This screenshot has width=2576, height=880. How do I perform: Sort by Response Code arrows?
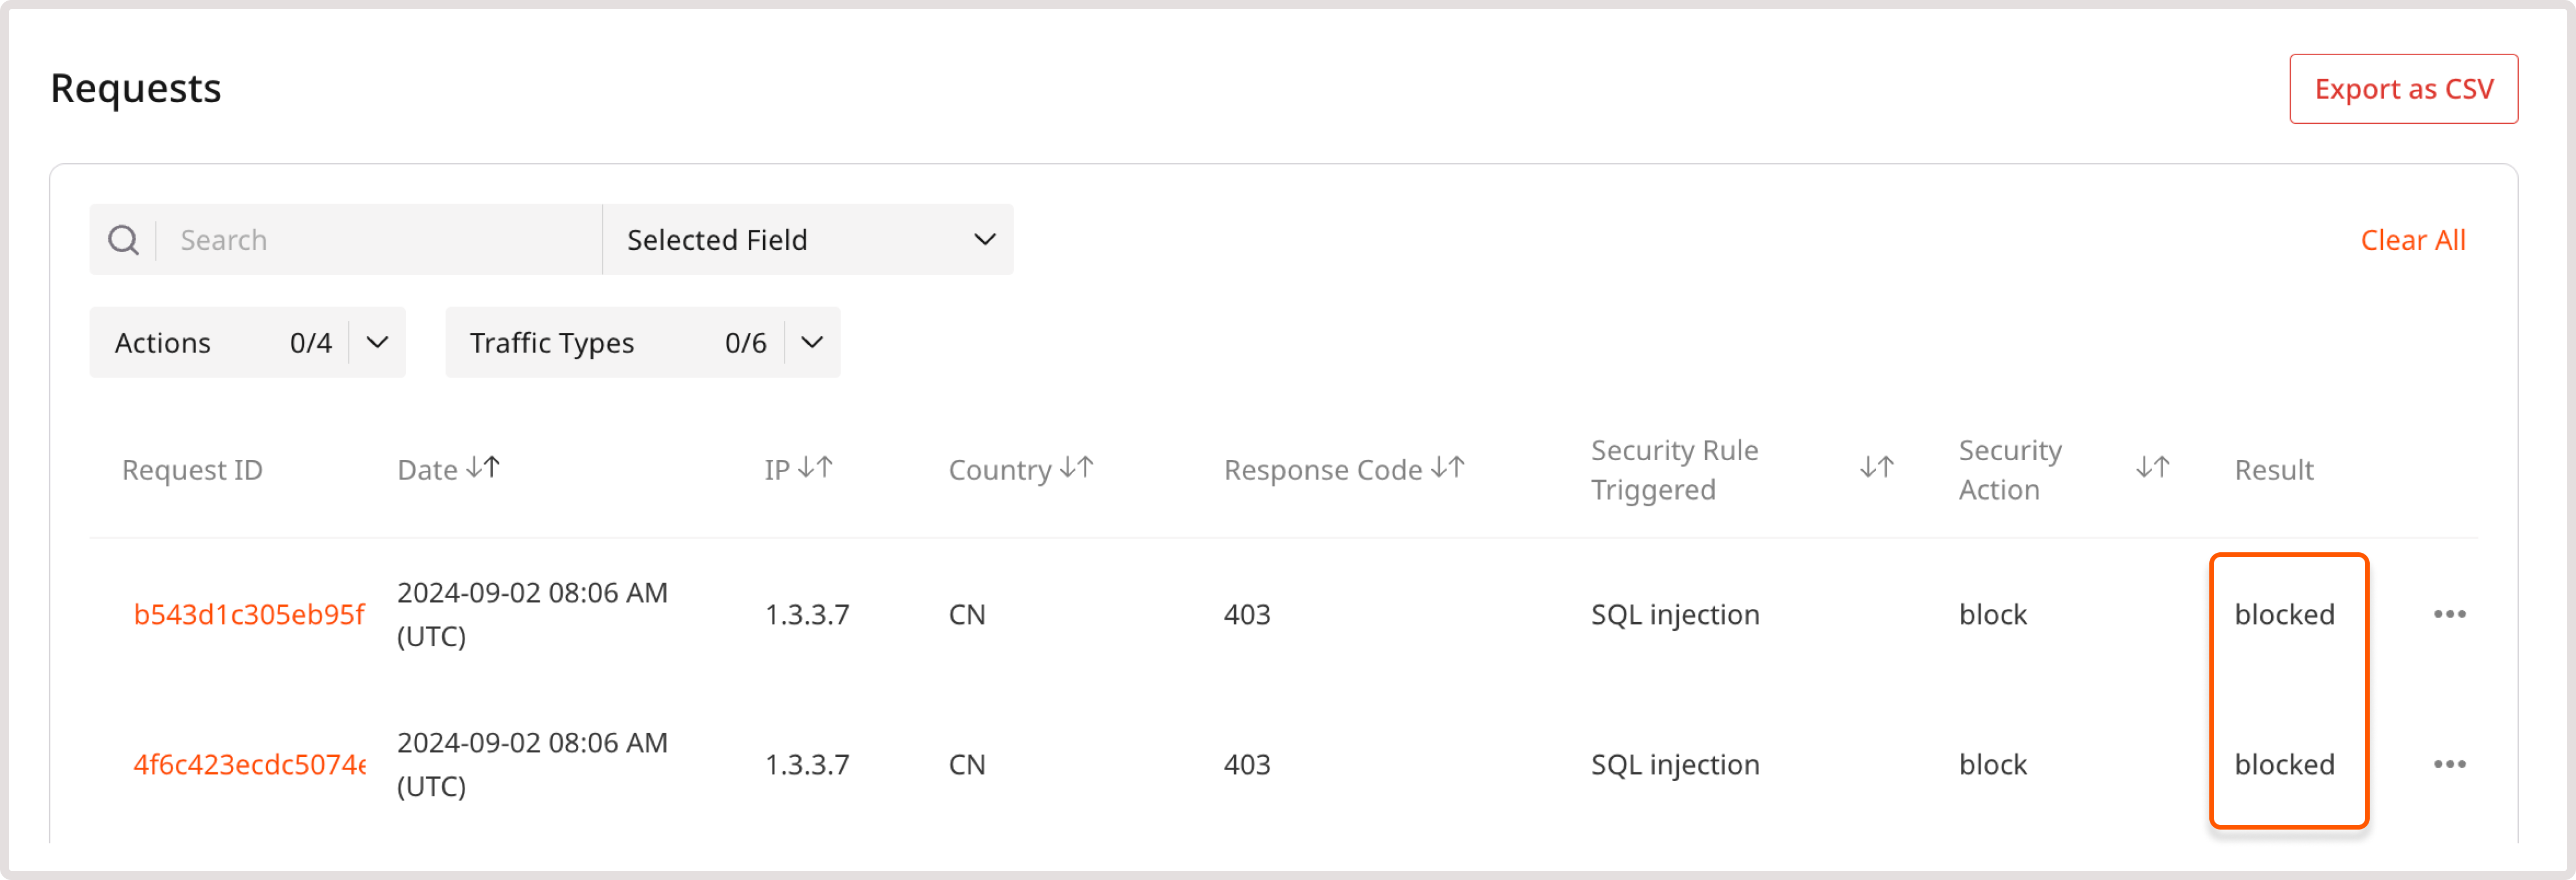1447,468
